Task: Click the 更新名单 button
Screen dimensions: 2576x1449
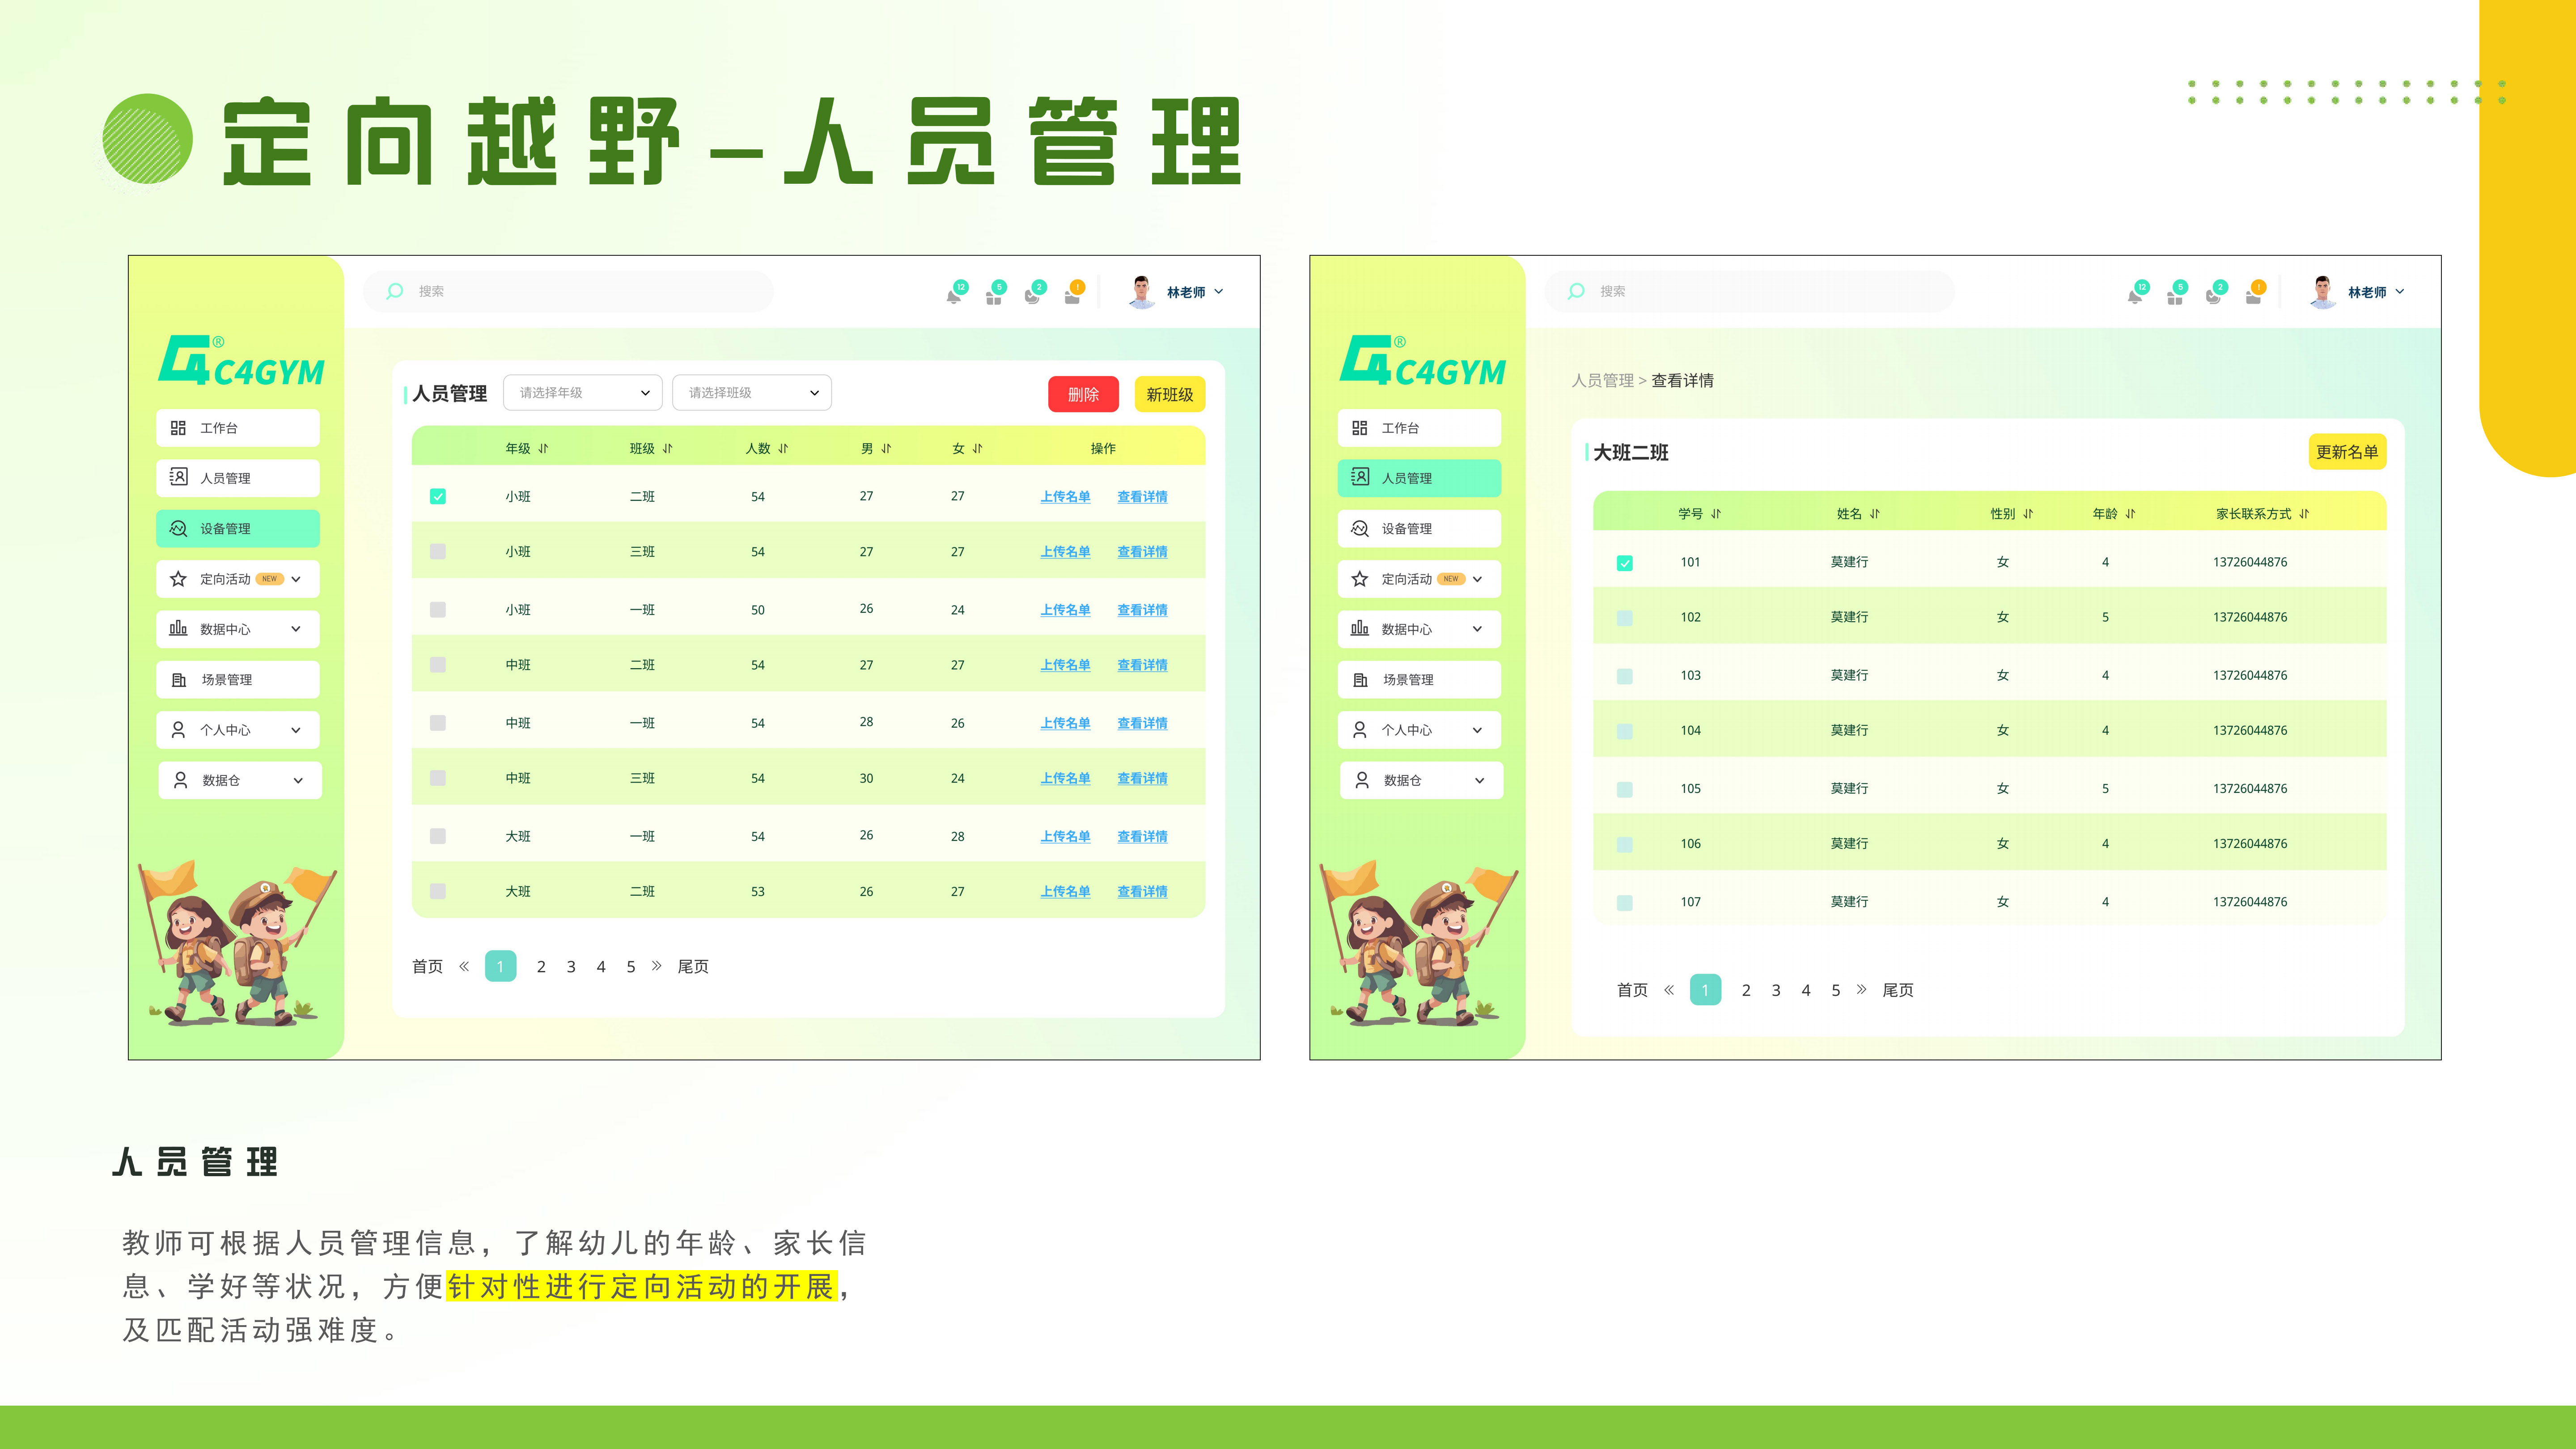Action: (2347, 452)
